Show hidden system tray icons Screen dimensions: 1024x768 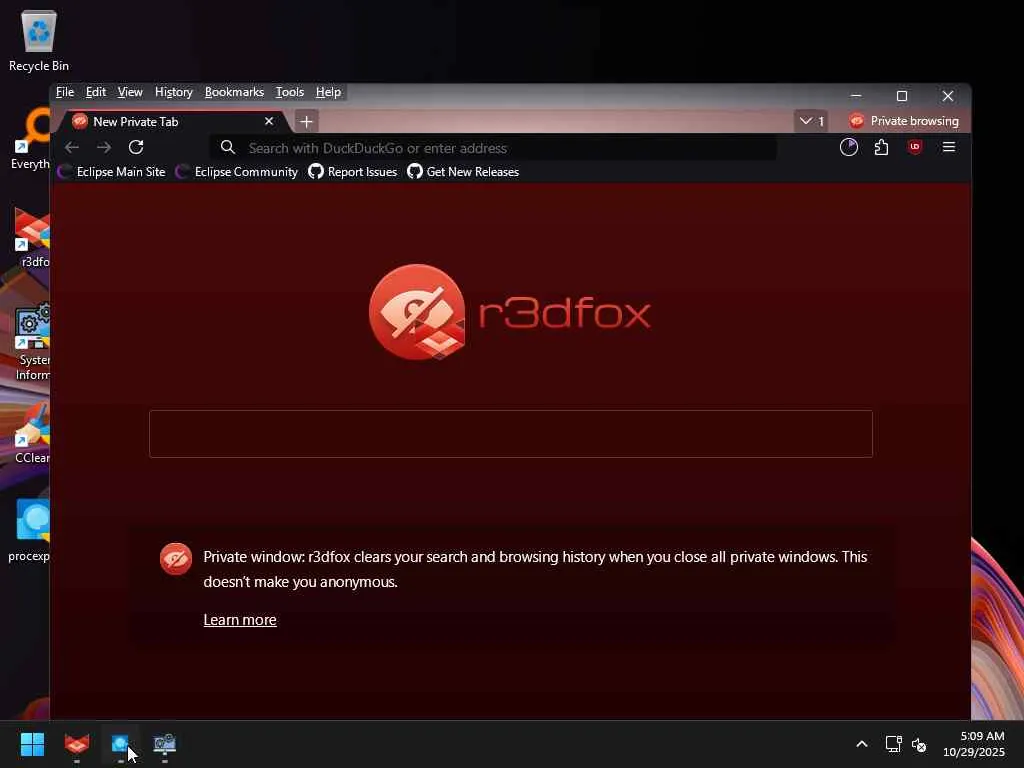point(861,744)
